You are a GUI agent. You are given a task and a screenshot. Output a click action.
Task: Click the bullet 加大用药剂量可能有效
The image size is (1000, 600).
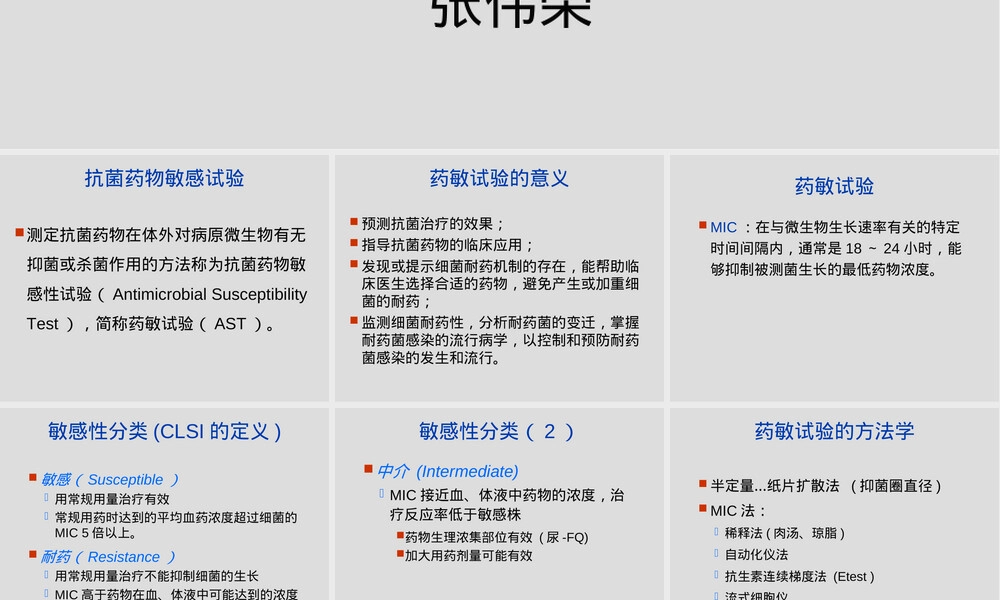tap(468, 555)
